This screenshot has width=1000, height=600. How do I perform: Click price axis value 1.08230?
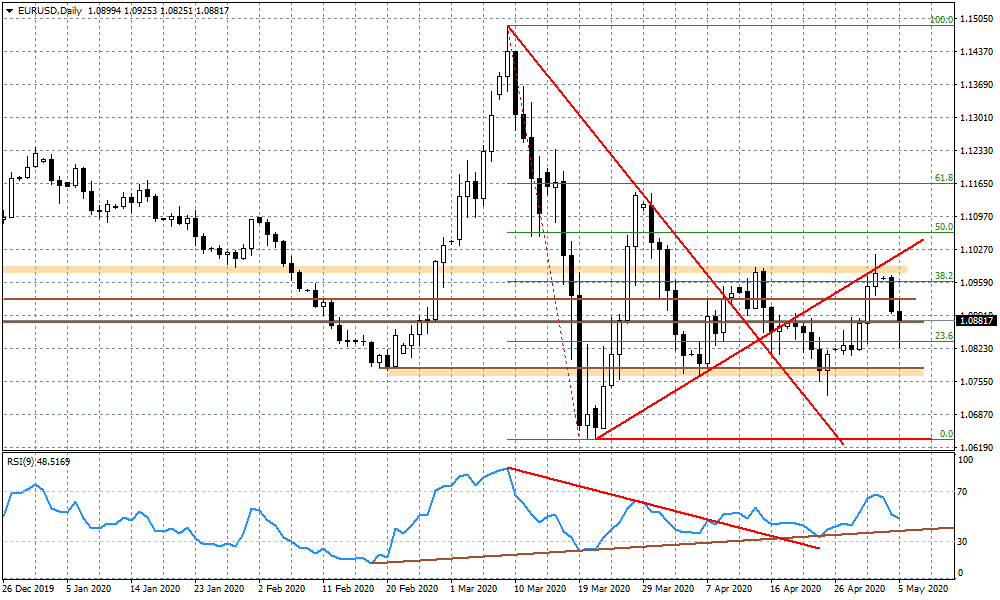[x=976, y=349]
